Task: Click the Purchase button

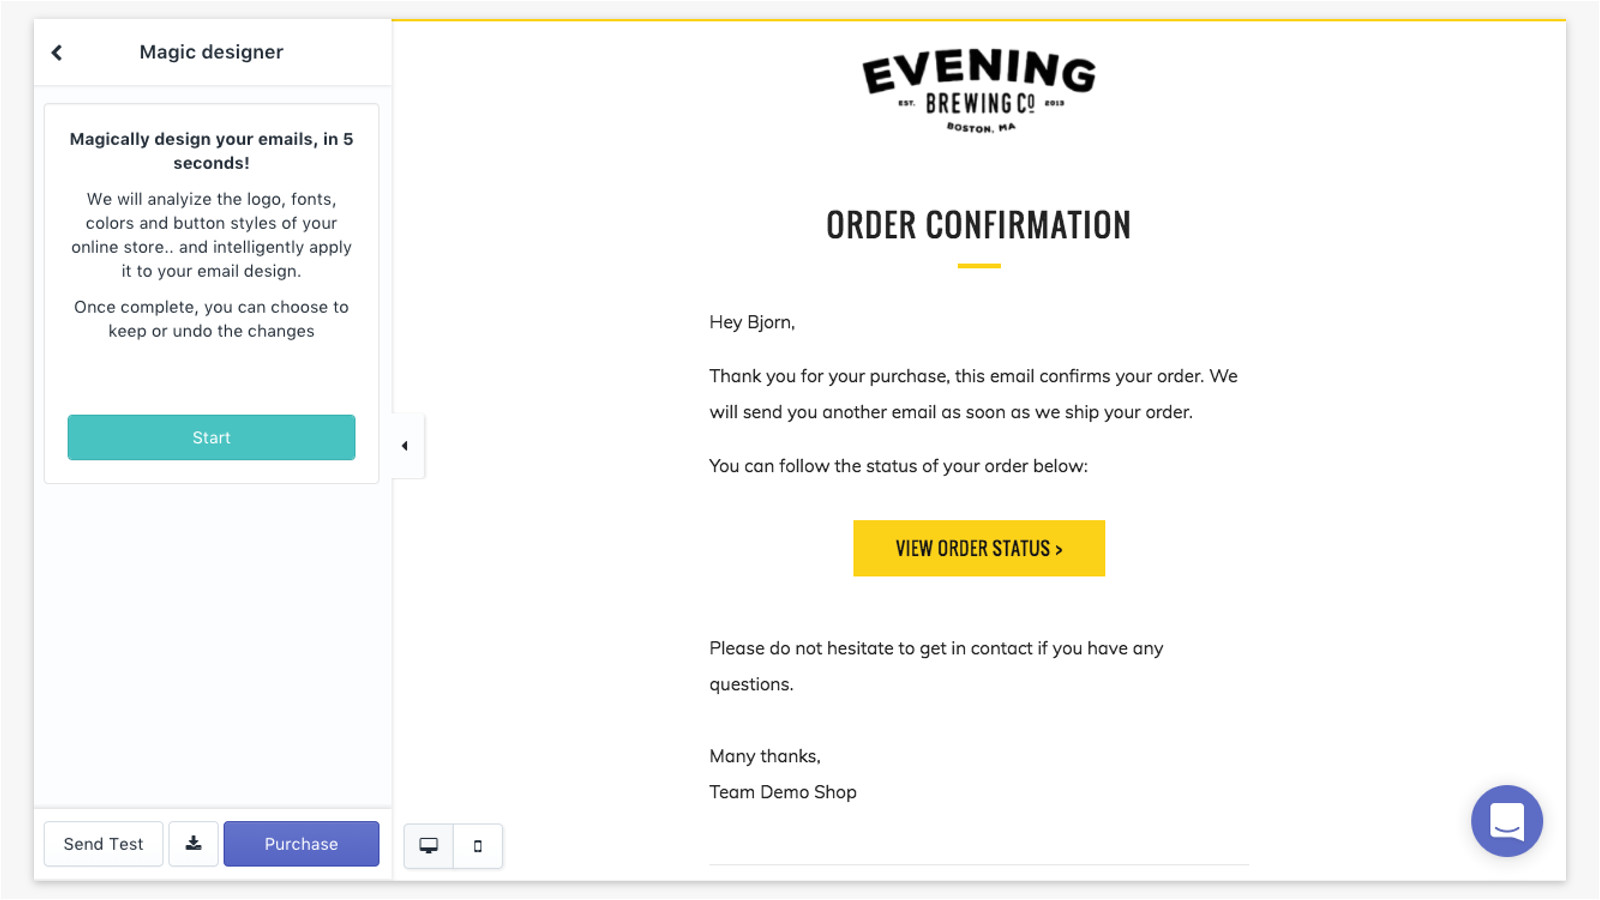Action: tap(301, 844)
